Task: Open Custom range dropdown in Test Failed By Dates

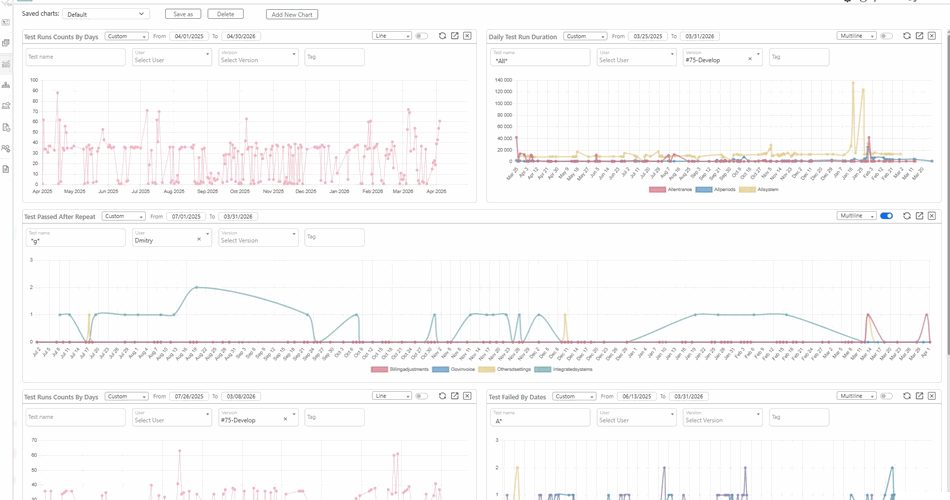Action: pyautogui.click(x=574, y=396)
